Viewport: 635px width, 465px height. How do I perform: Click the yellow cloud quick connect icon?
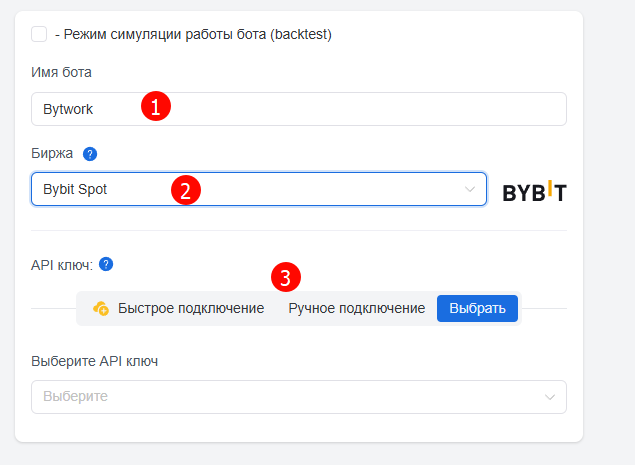tap(101, 308)
